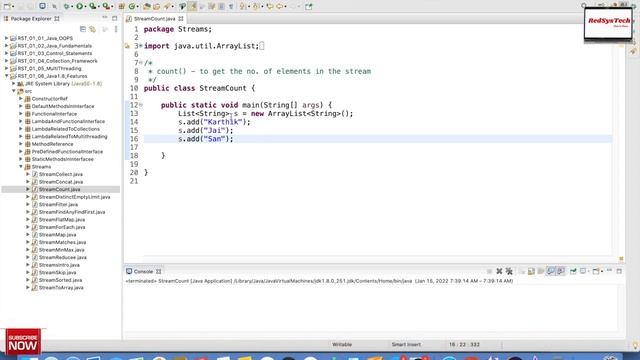Toggle Link with Editor in Package Explorer
Viewport: 640px width, 360px height.
[x=93, y=29]
